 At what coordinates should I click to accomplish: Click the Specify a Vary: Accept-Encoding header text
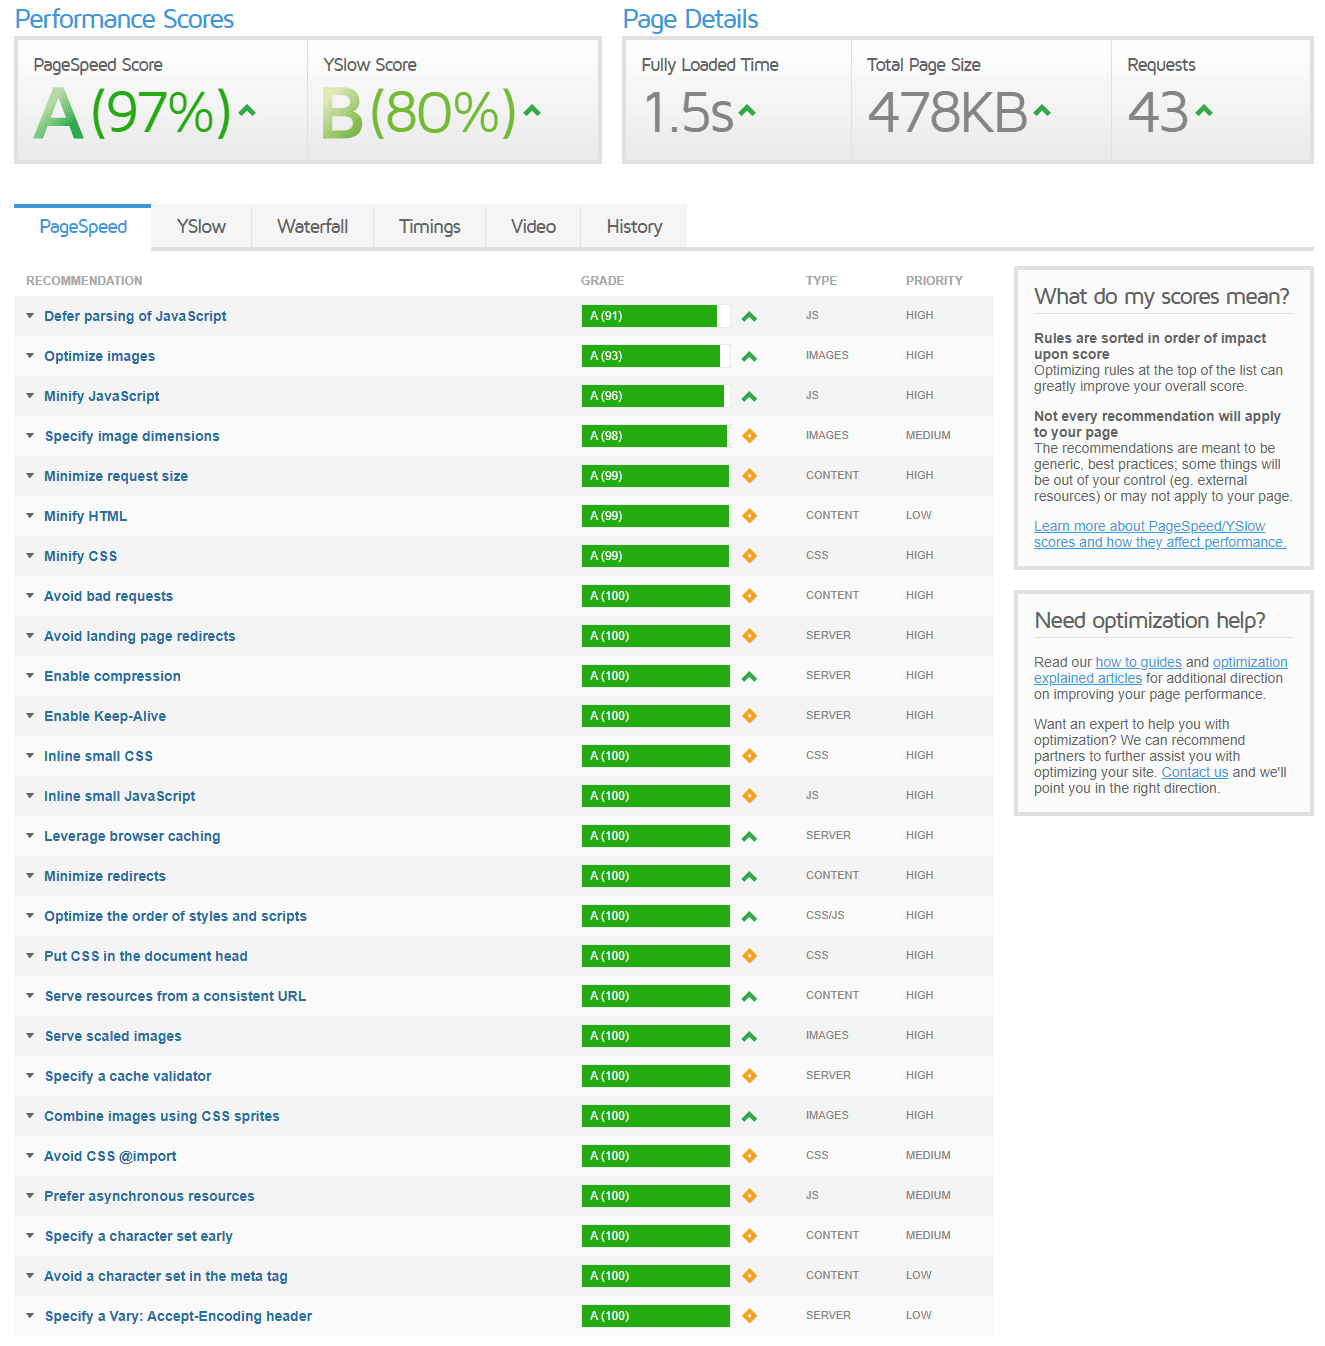[x=178, y=1316]
